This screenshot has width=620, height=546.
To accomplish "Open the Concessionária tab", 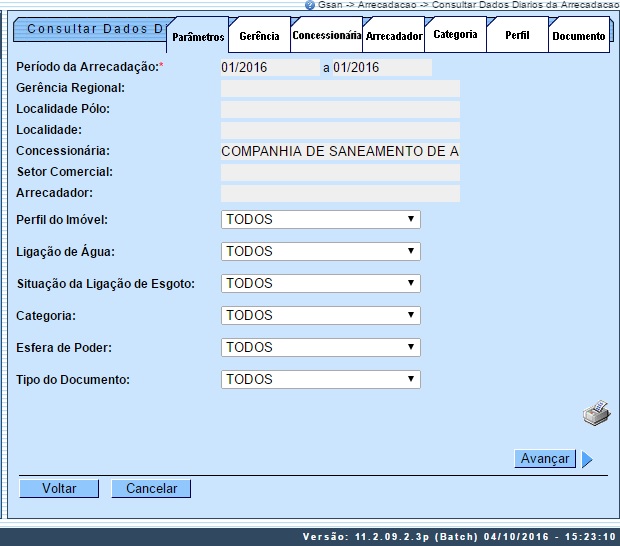I will click(x=326, y=35).
